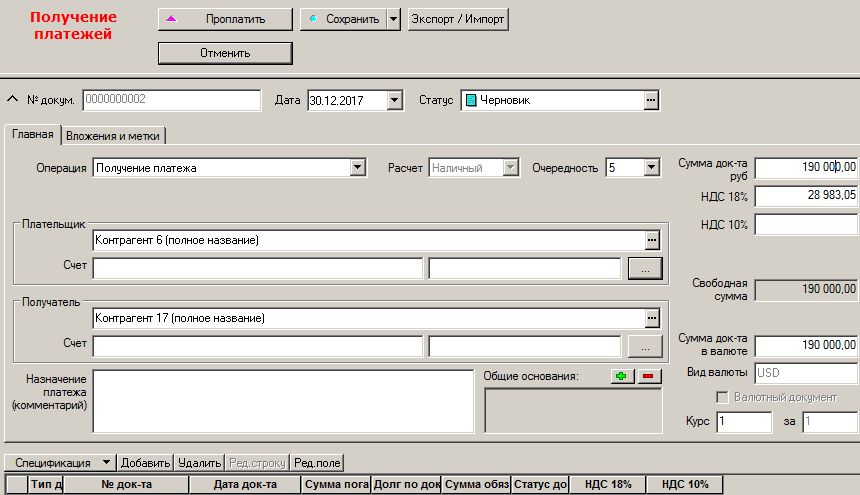Expand the Расчет Наличный dropdown

point(511,168)
